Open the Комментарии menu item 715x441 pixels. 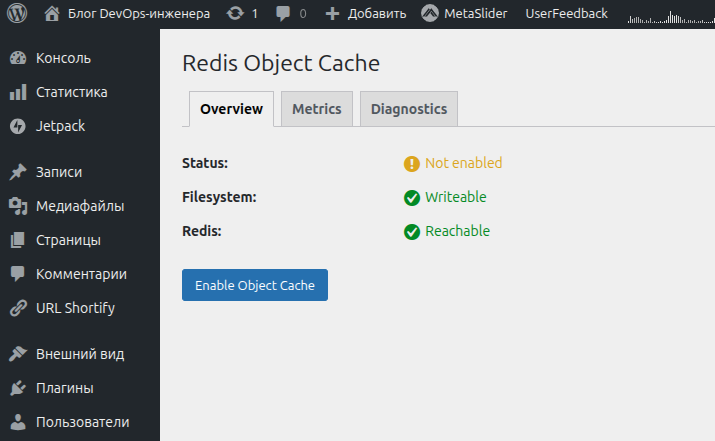[x=80, y=274]
